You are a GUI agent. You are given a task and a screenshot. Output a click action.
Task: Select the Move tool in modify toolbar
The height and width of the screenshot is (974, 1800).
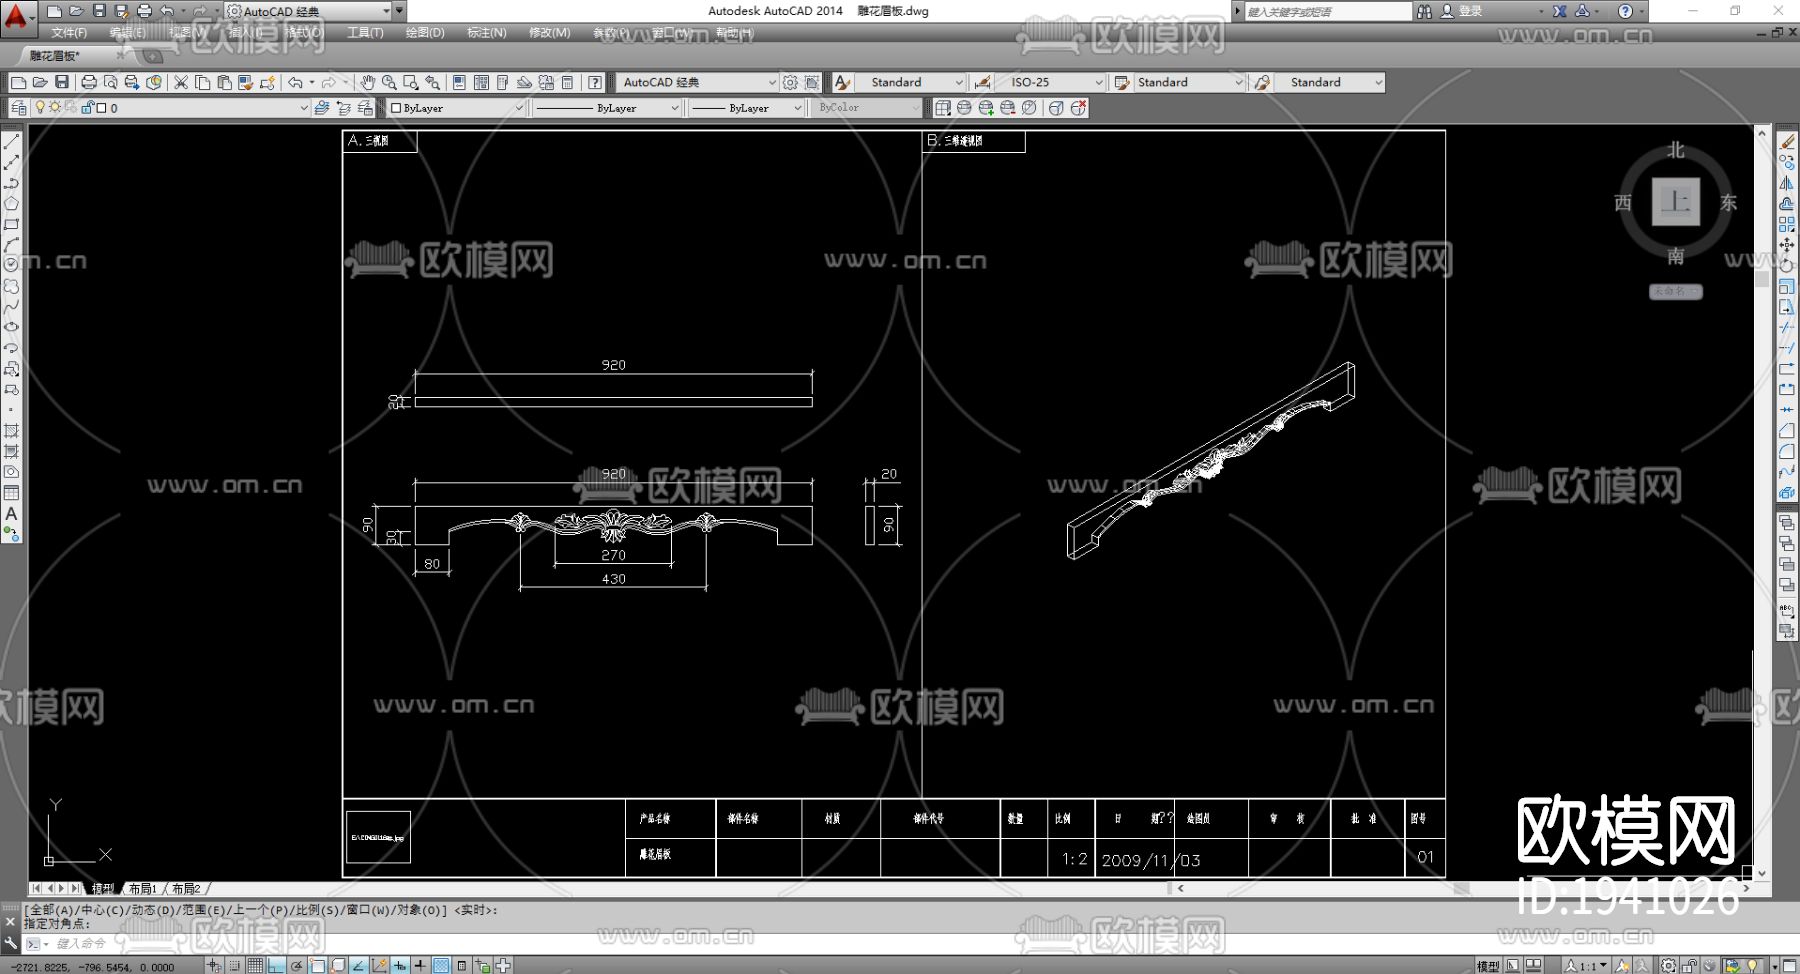tap(1787, 245)
